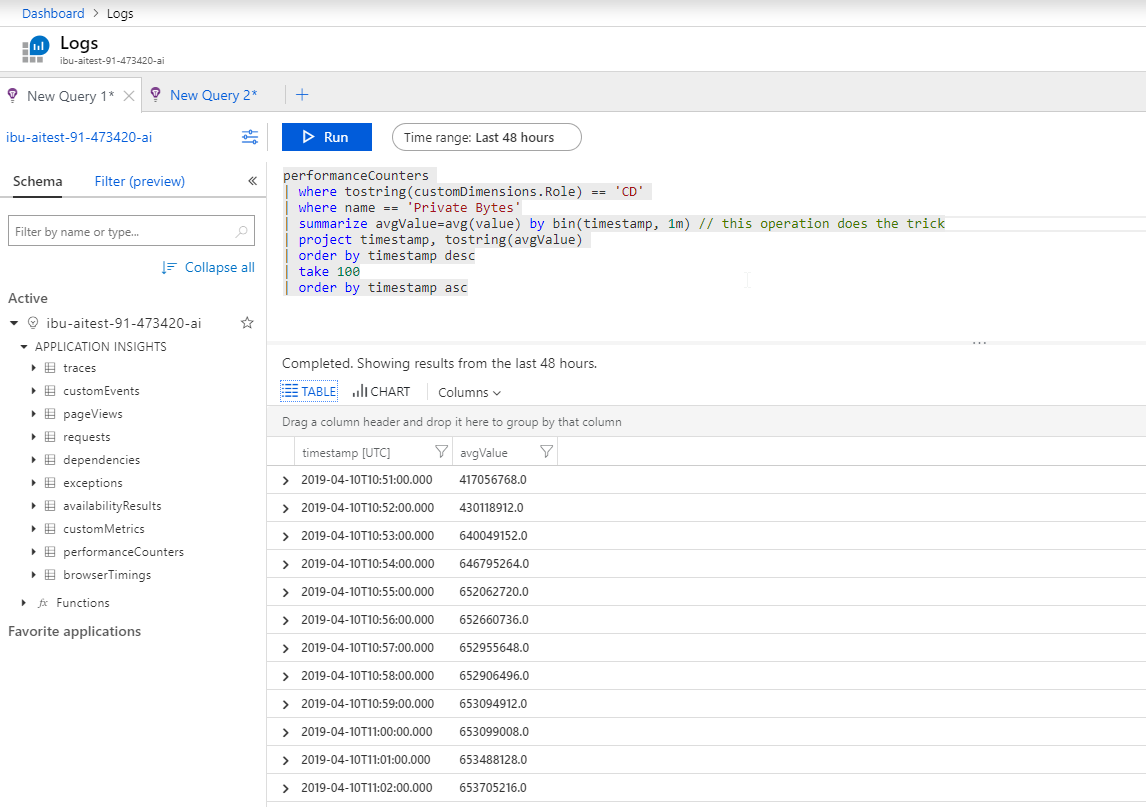The width and height of the screenshot is (1146, 807).
Task: Collapse the ibu-aitest-91-473420-ai tree node
Action: tap(14, 322)
